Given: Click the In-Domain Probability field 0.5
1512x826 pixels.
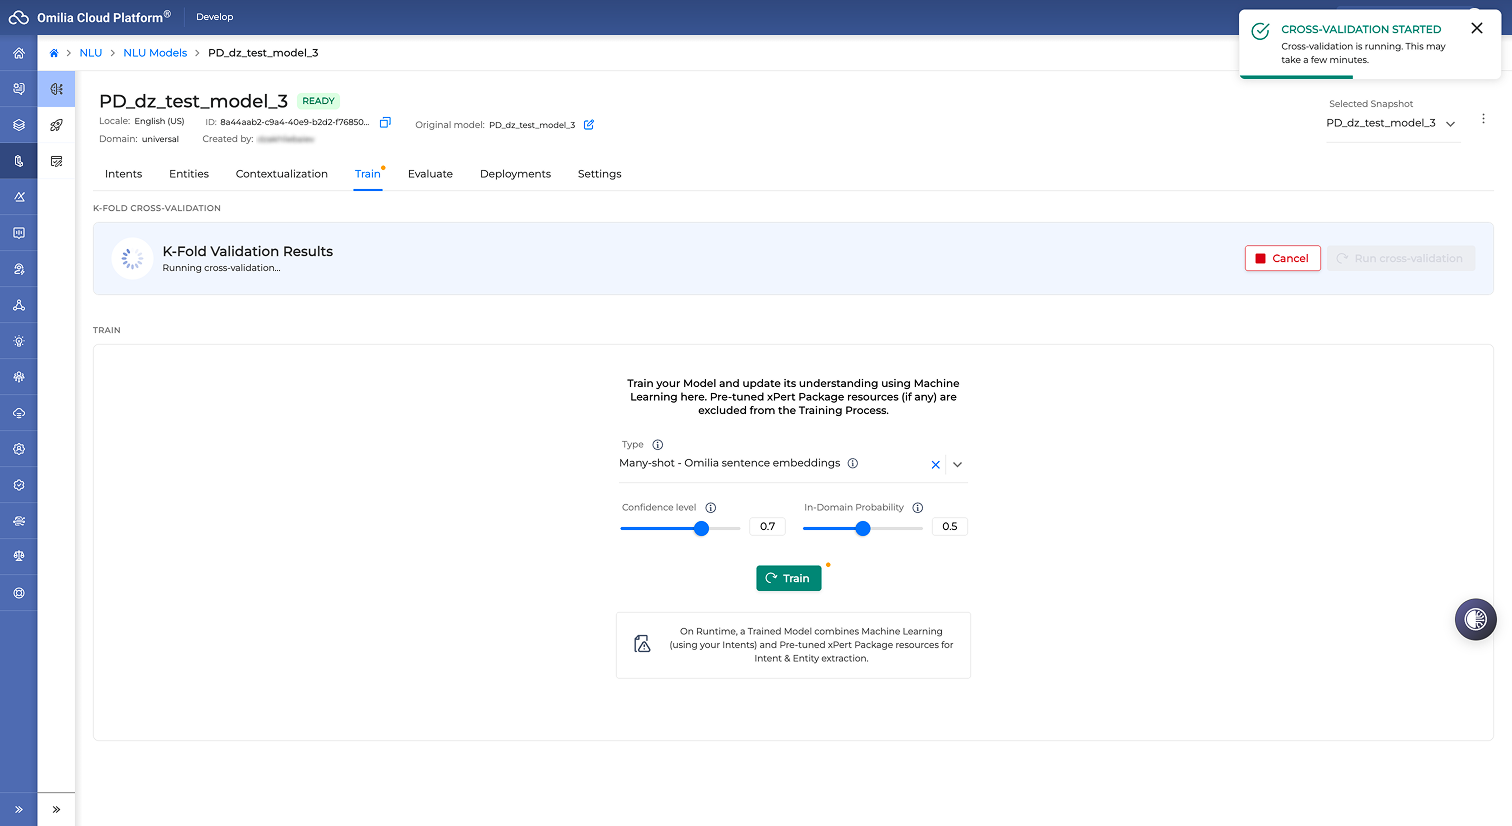Looking at the screenshot, I should coord(949,526).
